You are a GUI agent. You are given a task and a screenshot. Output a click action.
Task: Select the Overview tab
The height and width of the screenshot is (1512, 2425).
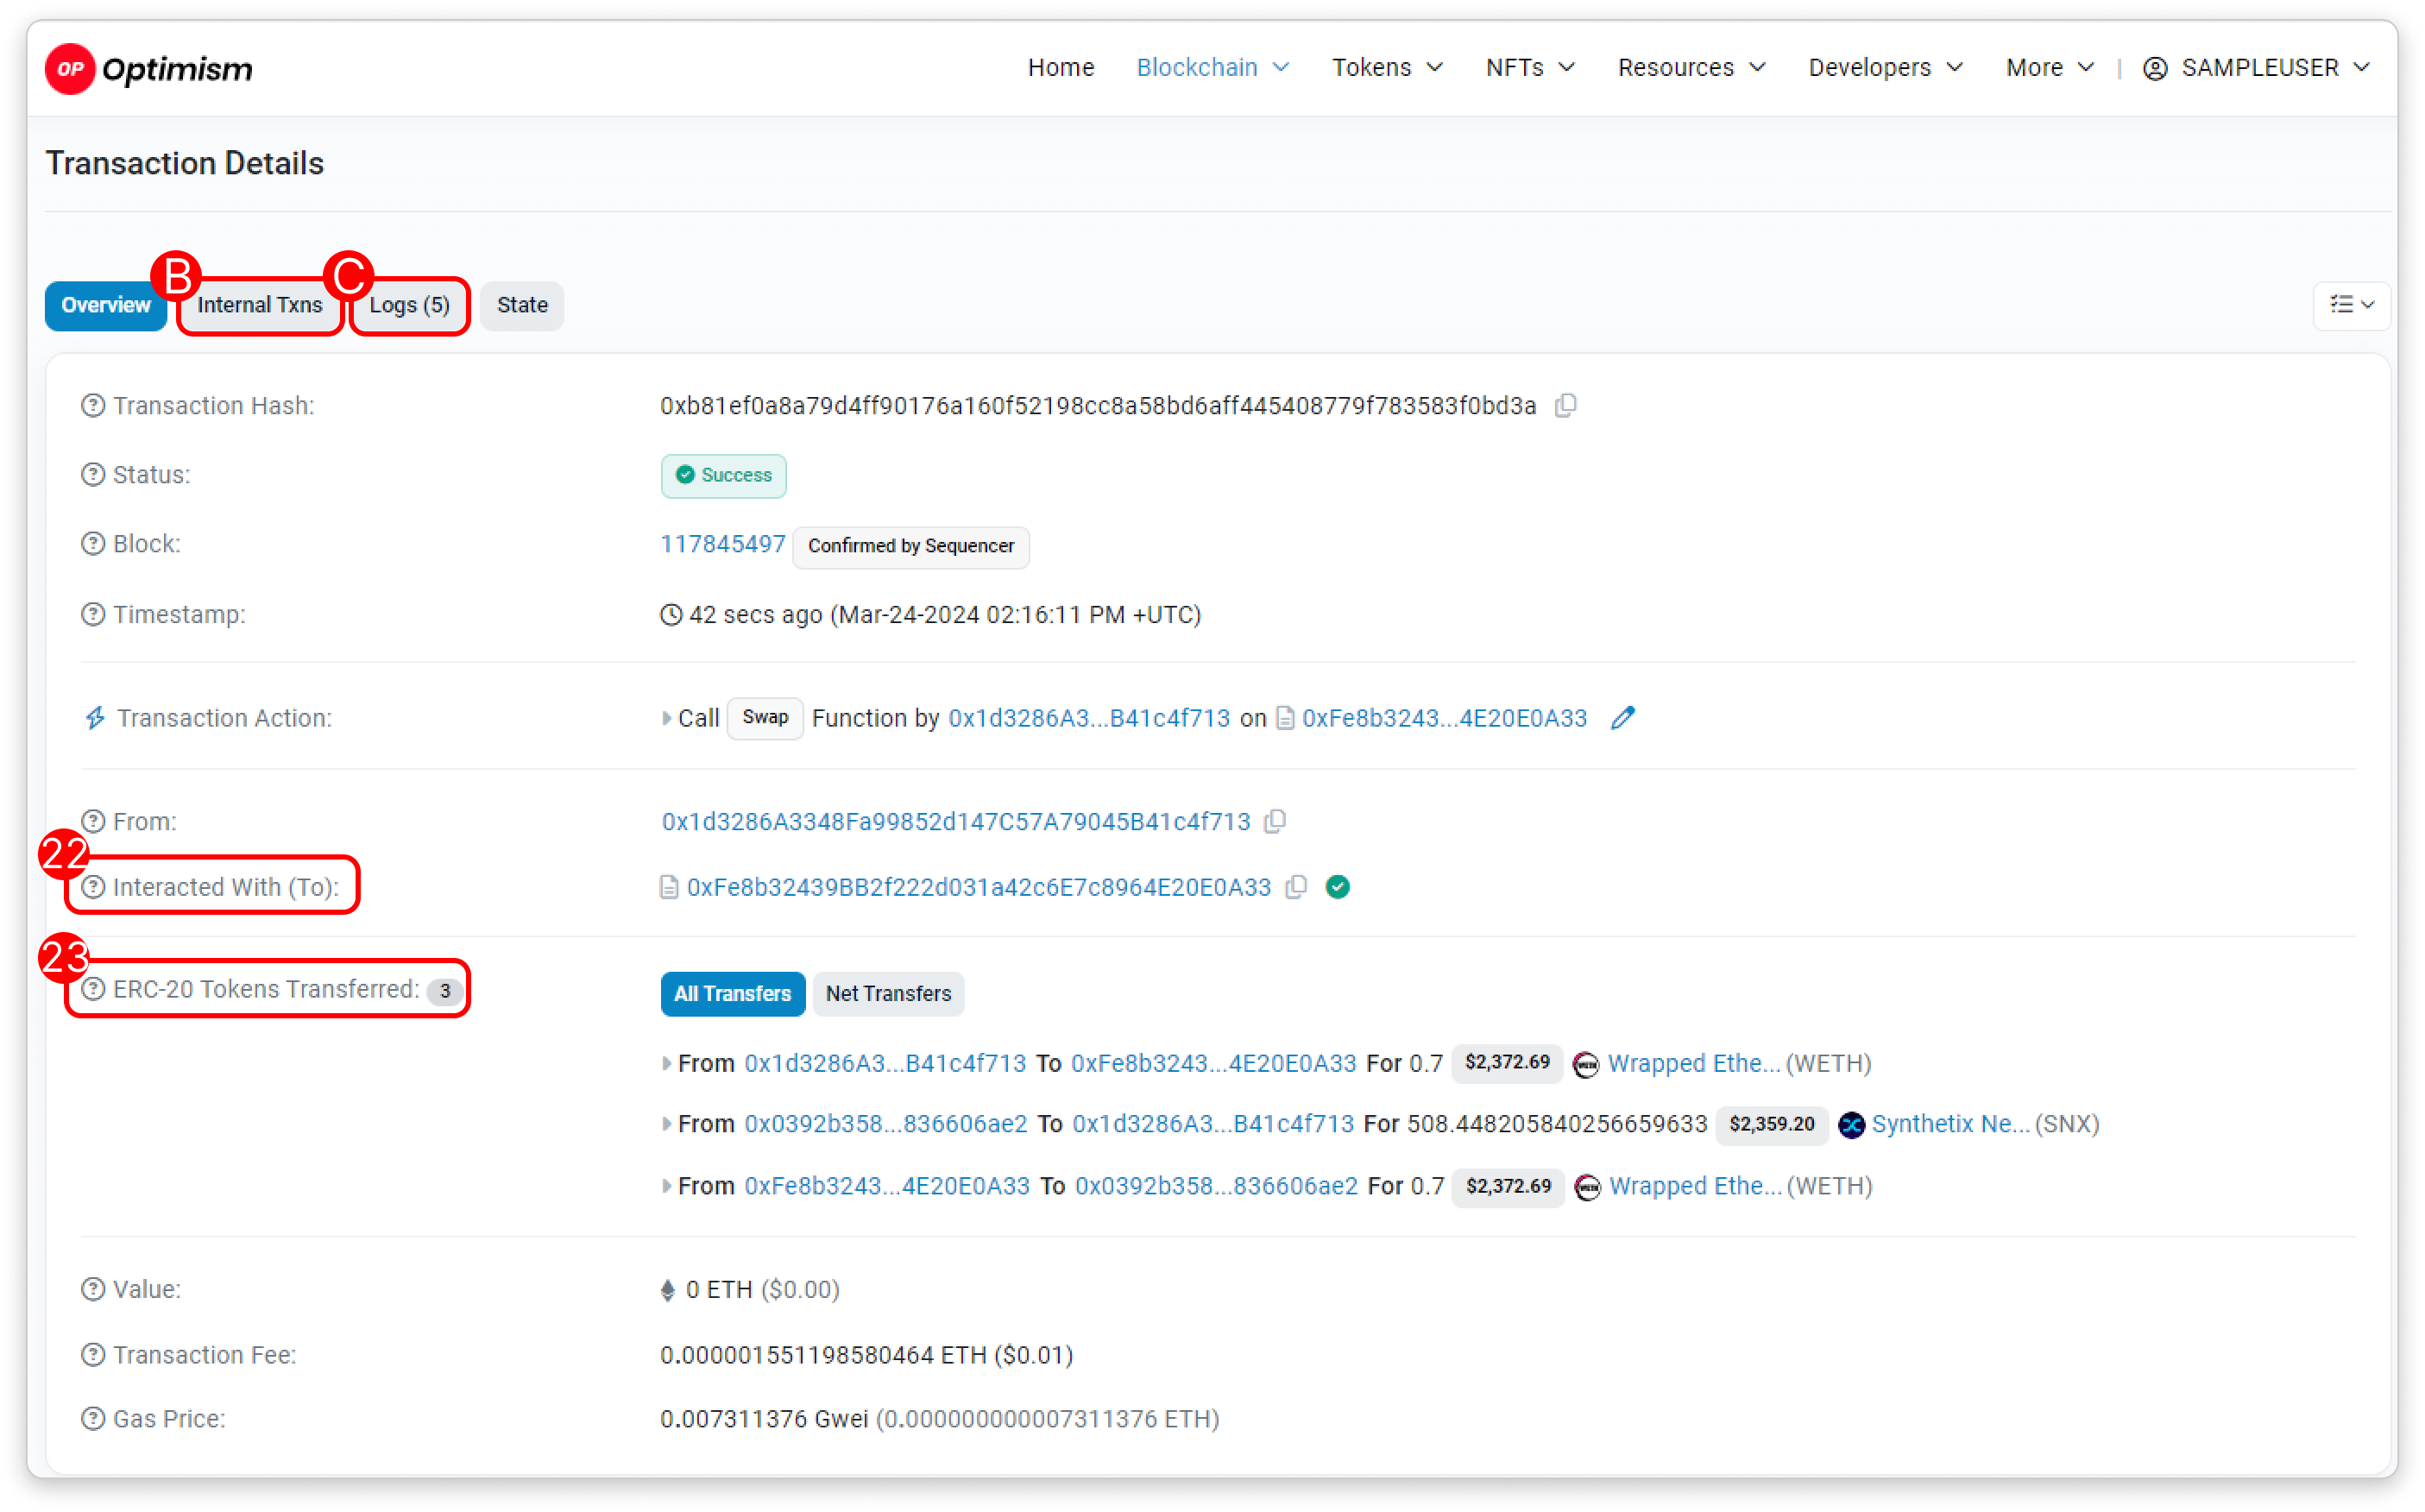point(105,306)
